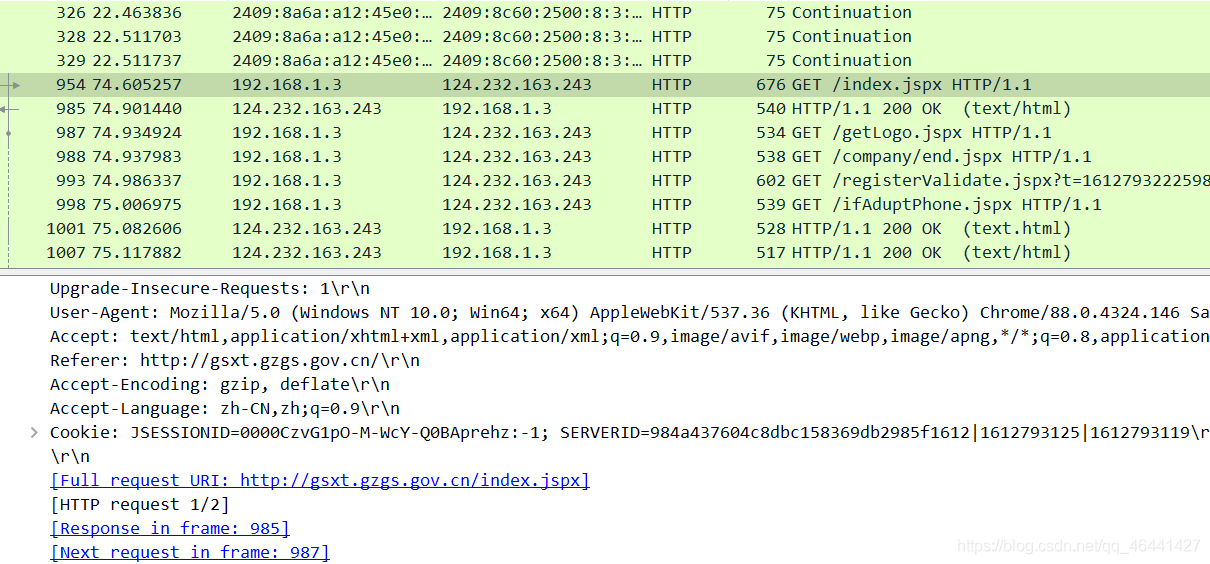Screen dimensions: 1210x564
Task: Select the Accept-Language header line
Action: 225,409
